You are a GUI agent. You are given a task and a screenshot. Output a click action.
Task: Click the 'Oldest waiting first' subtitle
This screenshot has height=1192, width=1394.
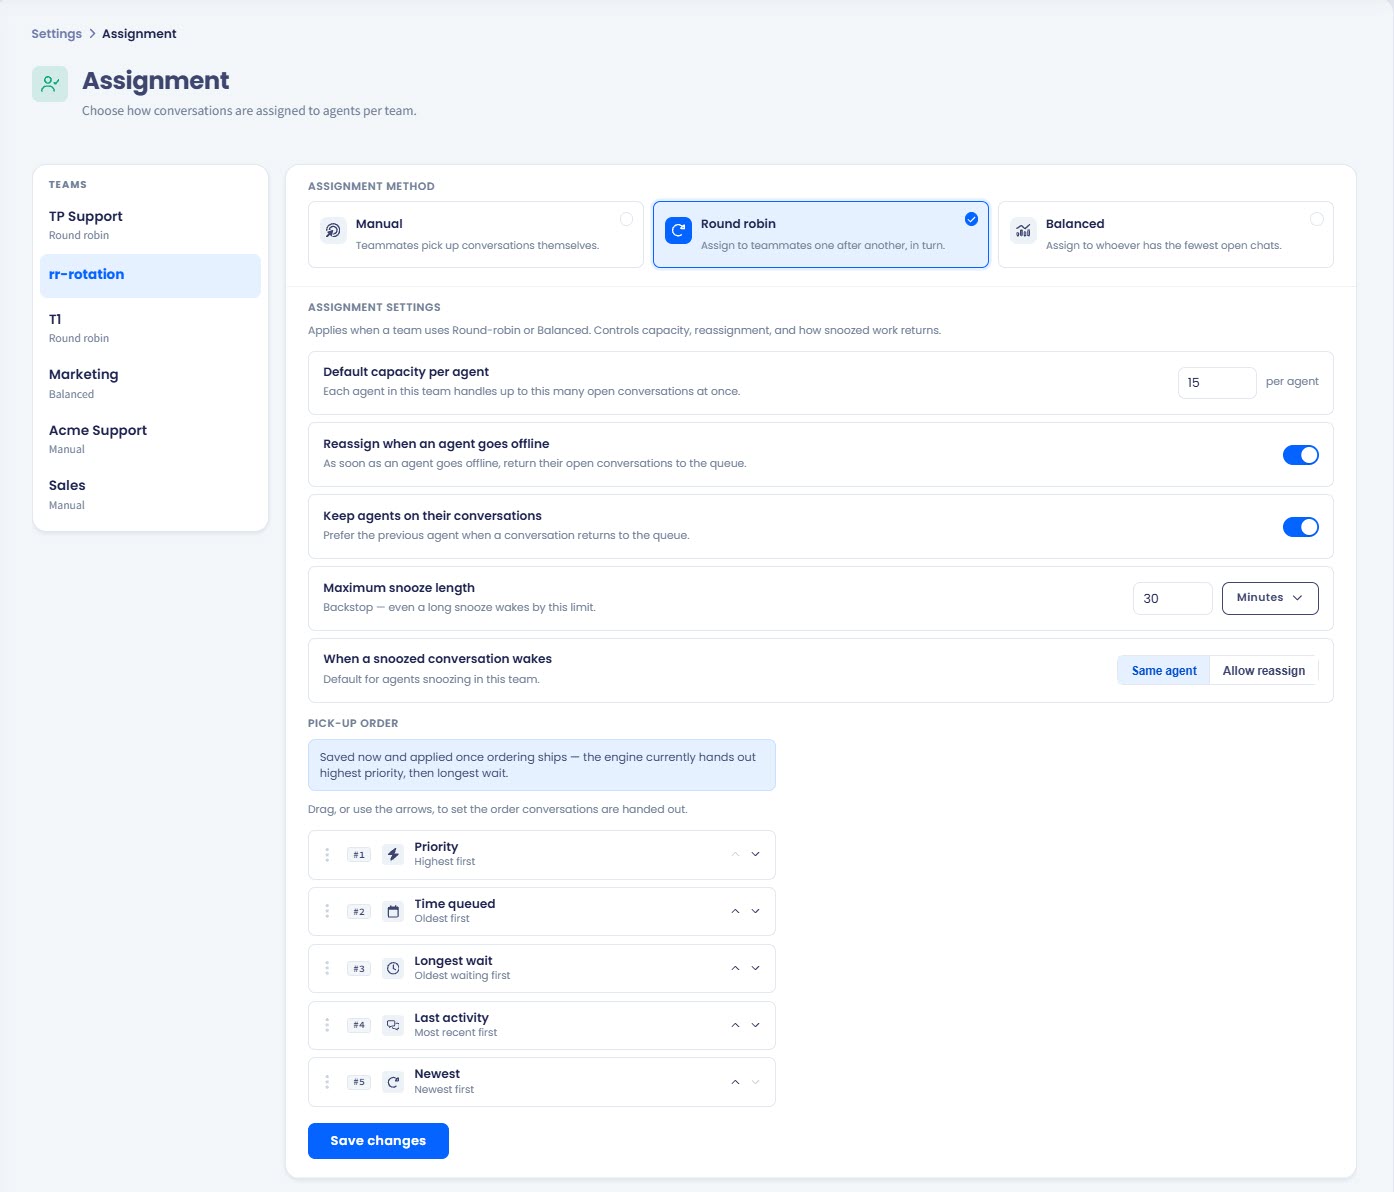(x=462, y=976)
